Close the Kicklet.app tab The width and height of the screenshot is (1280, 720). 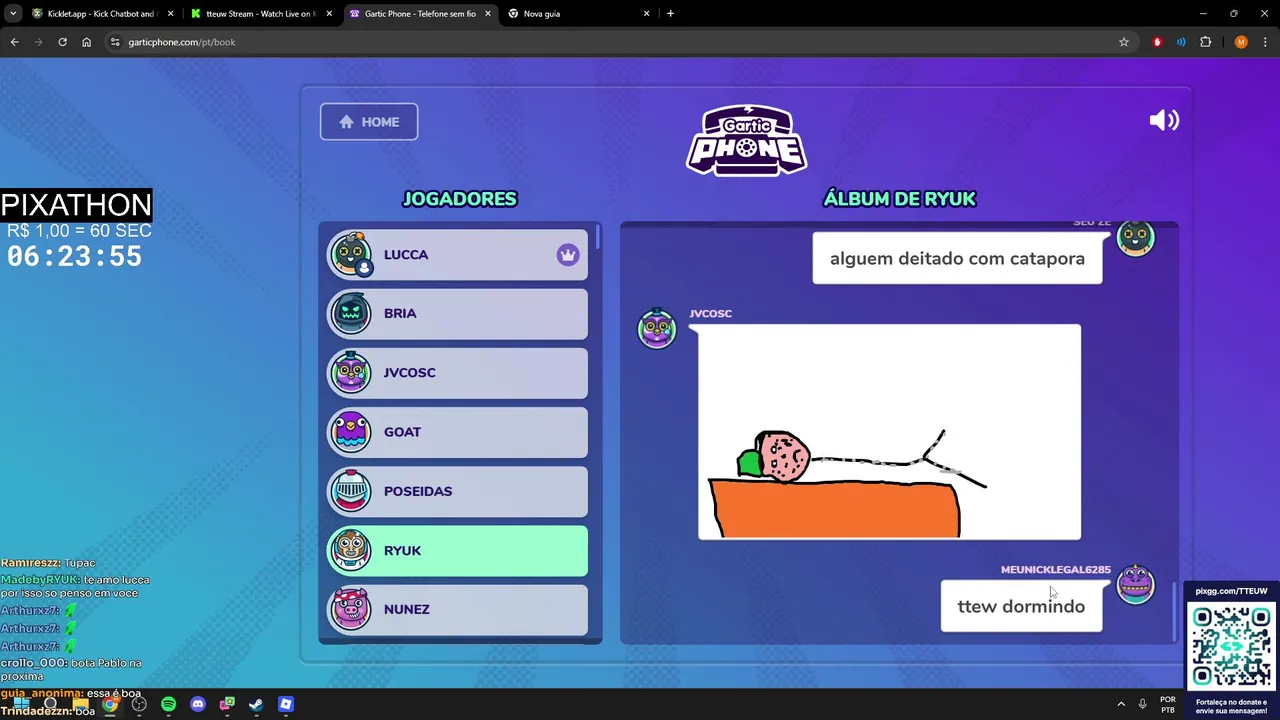(171, 14)
